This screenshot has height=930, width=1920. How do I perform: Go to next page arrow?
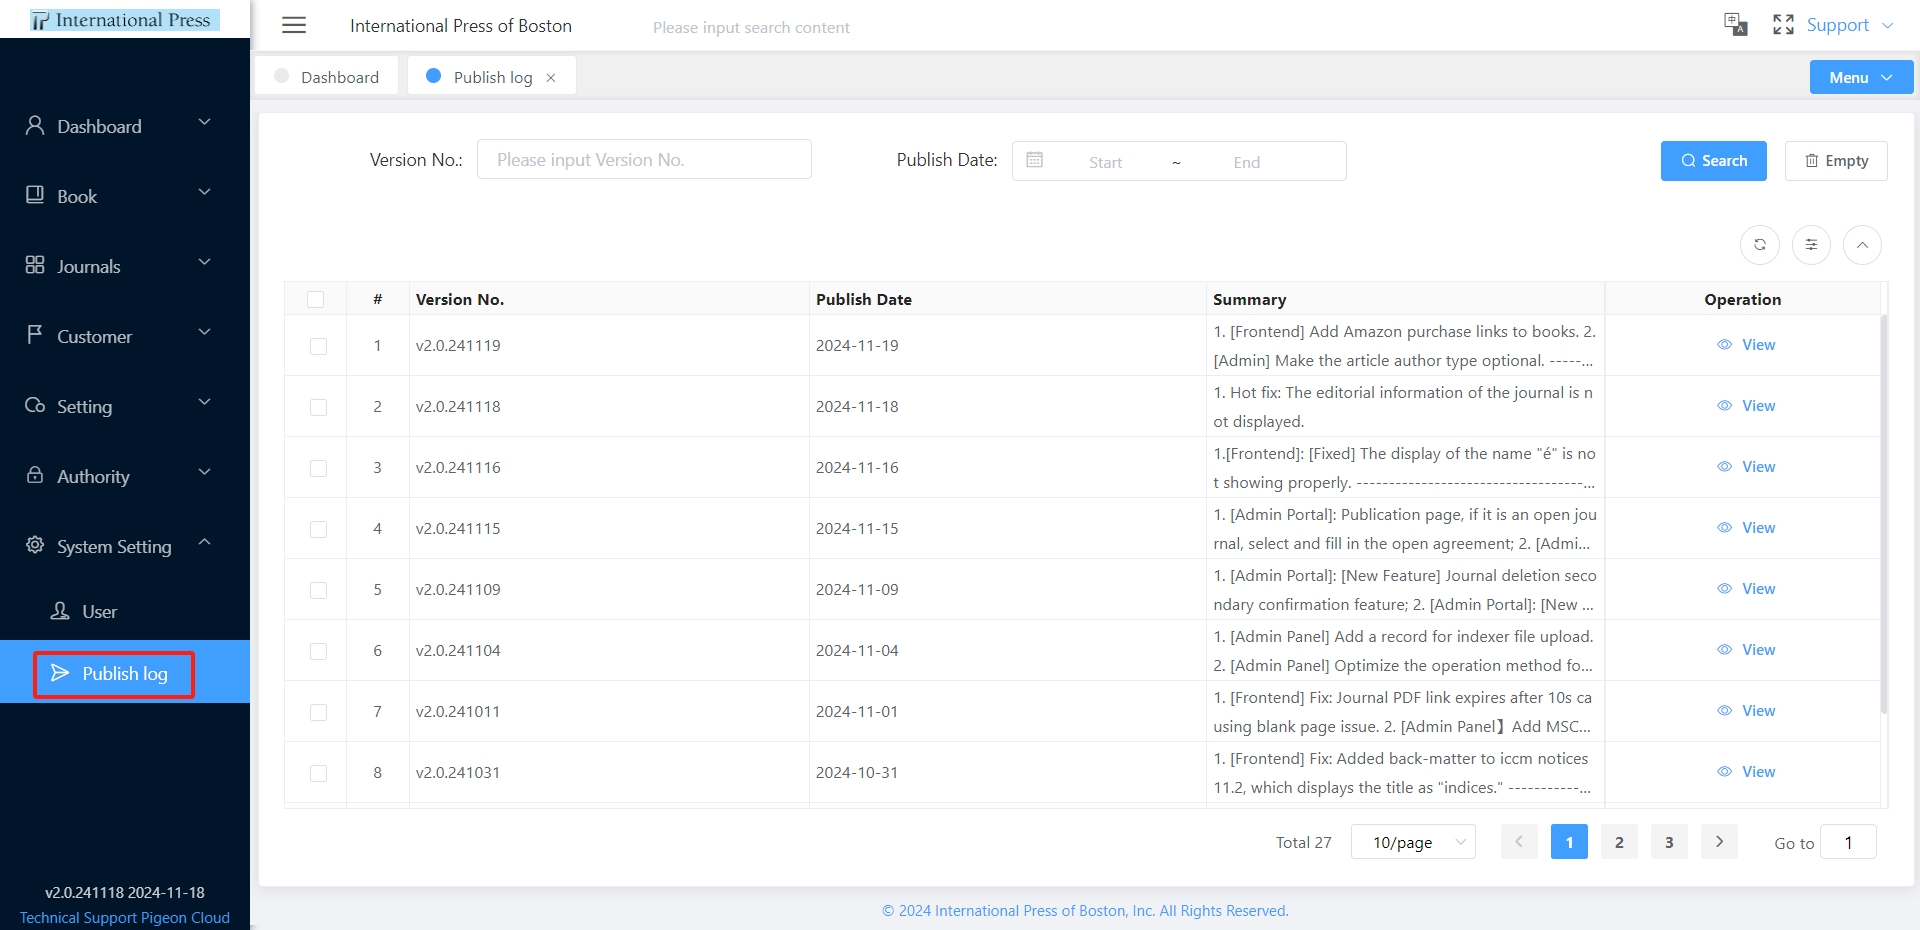(x=1719, y=842)
